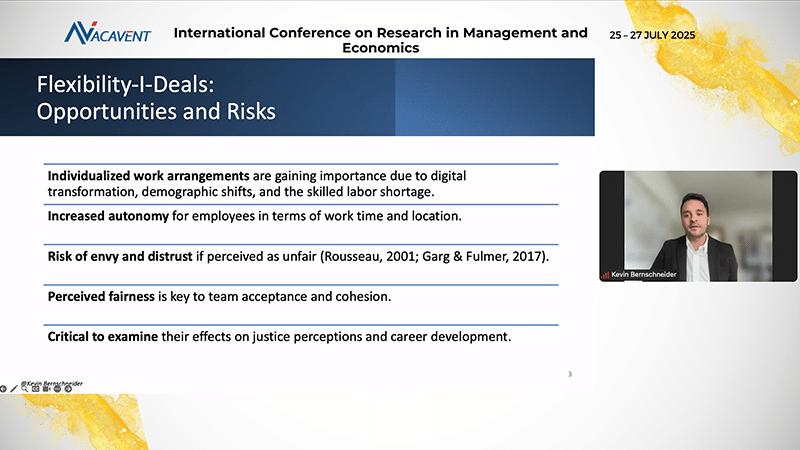Click the conference title header text
Image resolution: width=800 pixels, height=450 pixels.
click(380, 40)
